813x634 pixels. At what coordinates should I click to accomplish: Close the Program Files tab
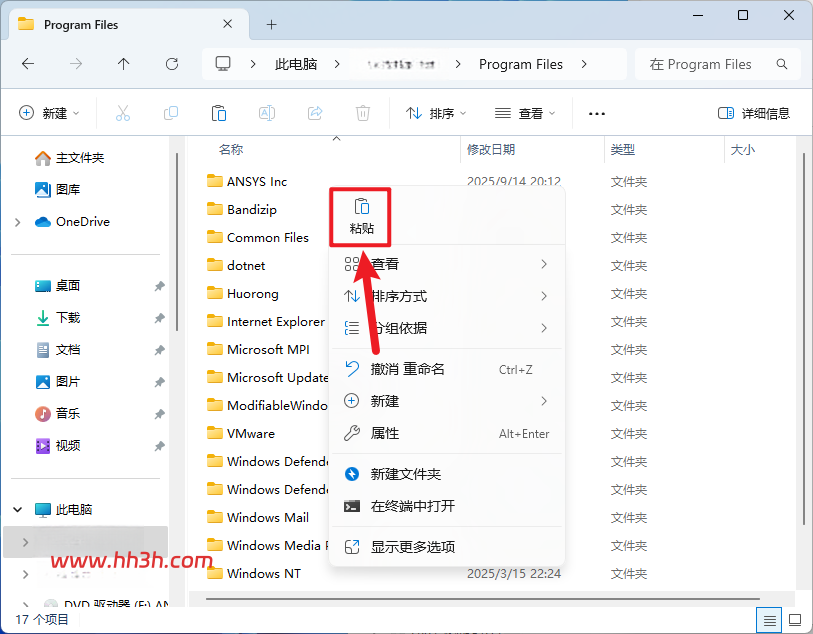(227, 24)
